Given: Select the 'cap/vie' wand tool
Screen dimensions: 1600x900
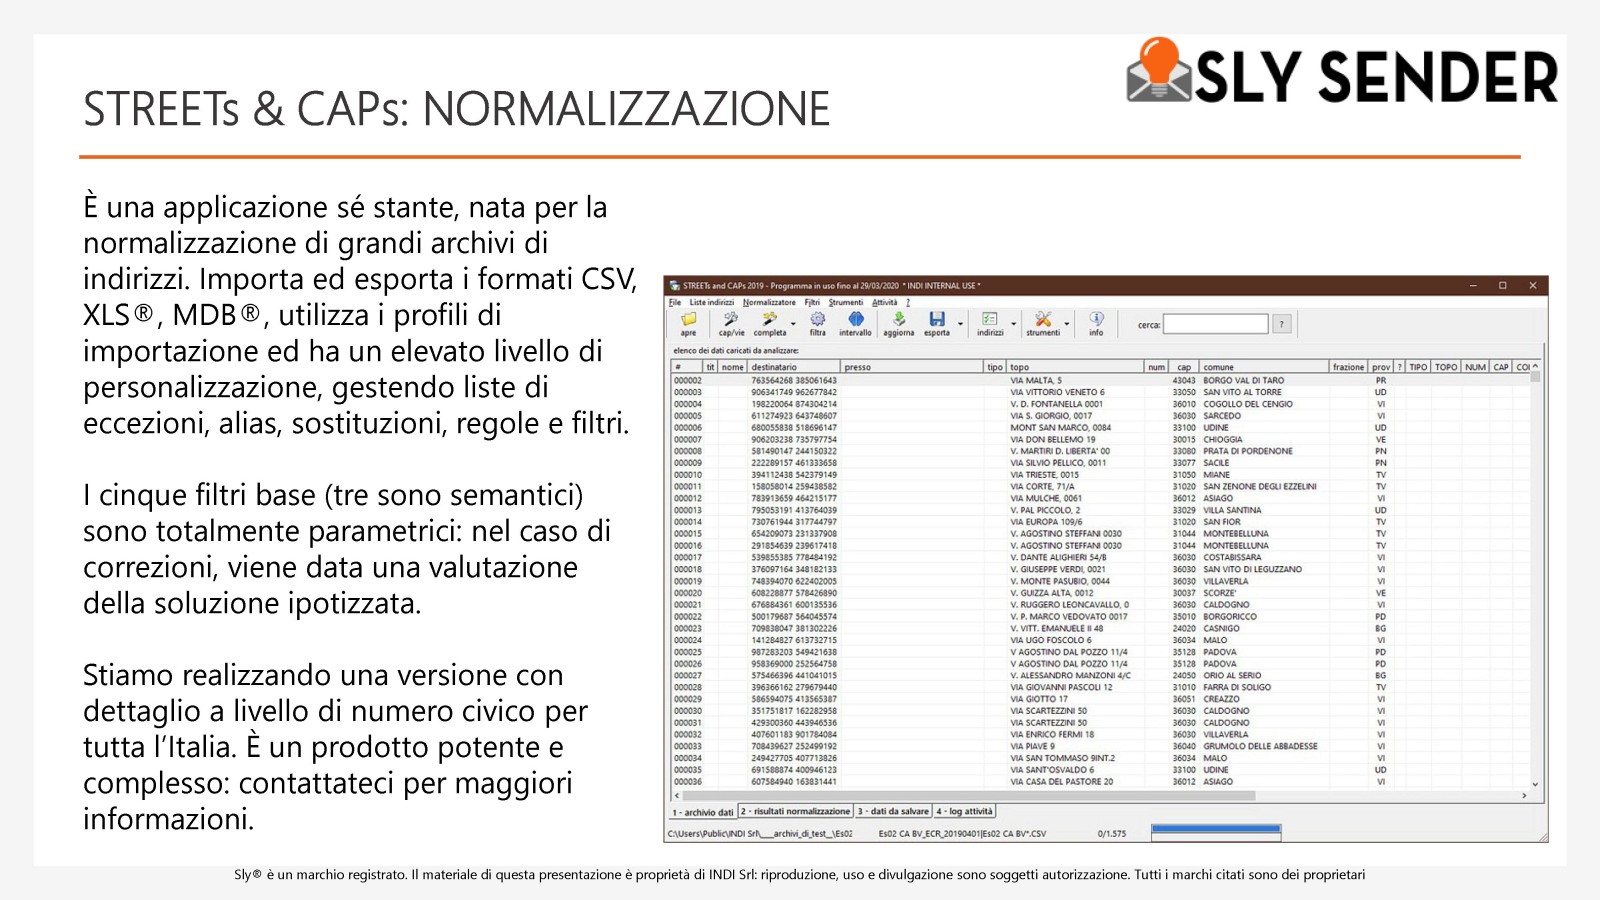Looking at the screenshot, I should pyautogui.click(x=731, y=319).
